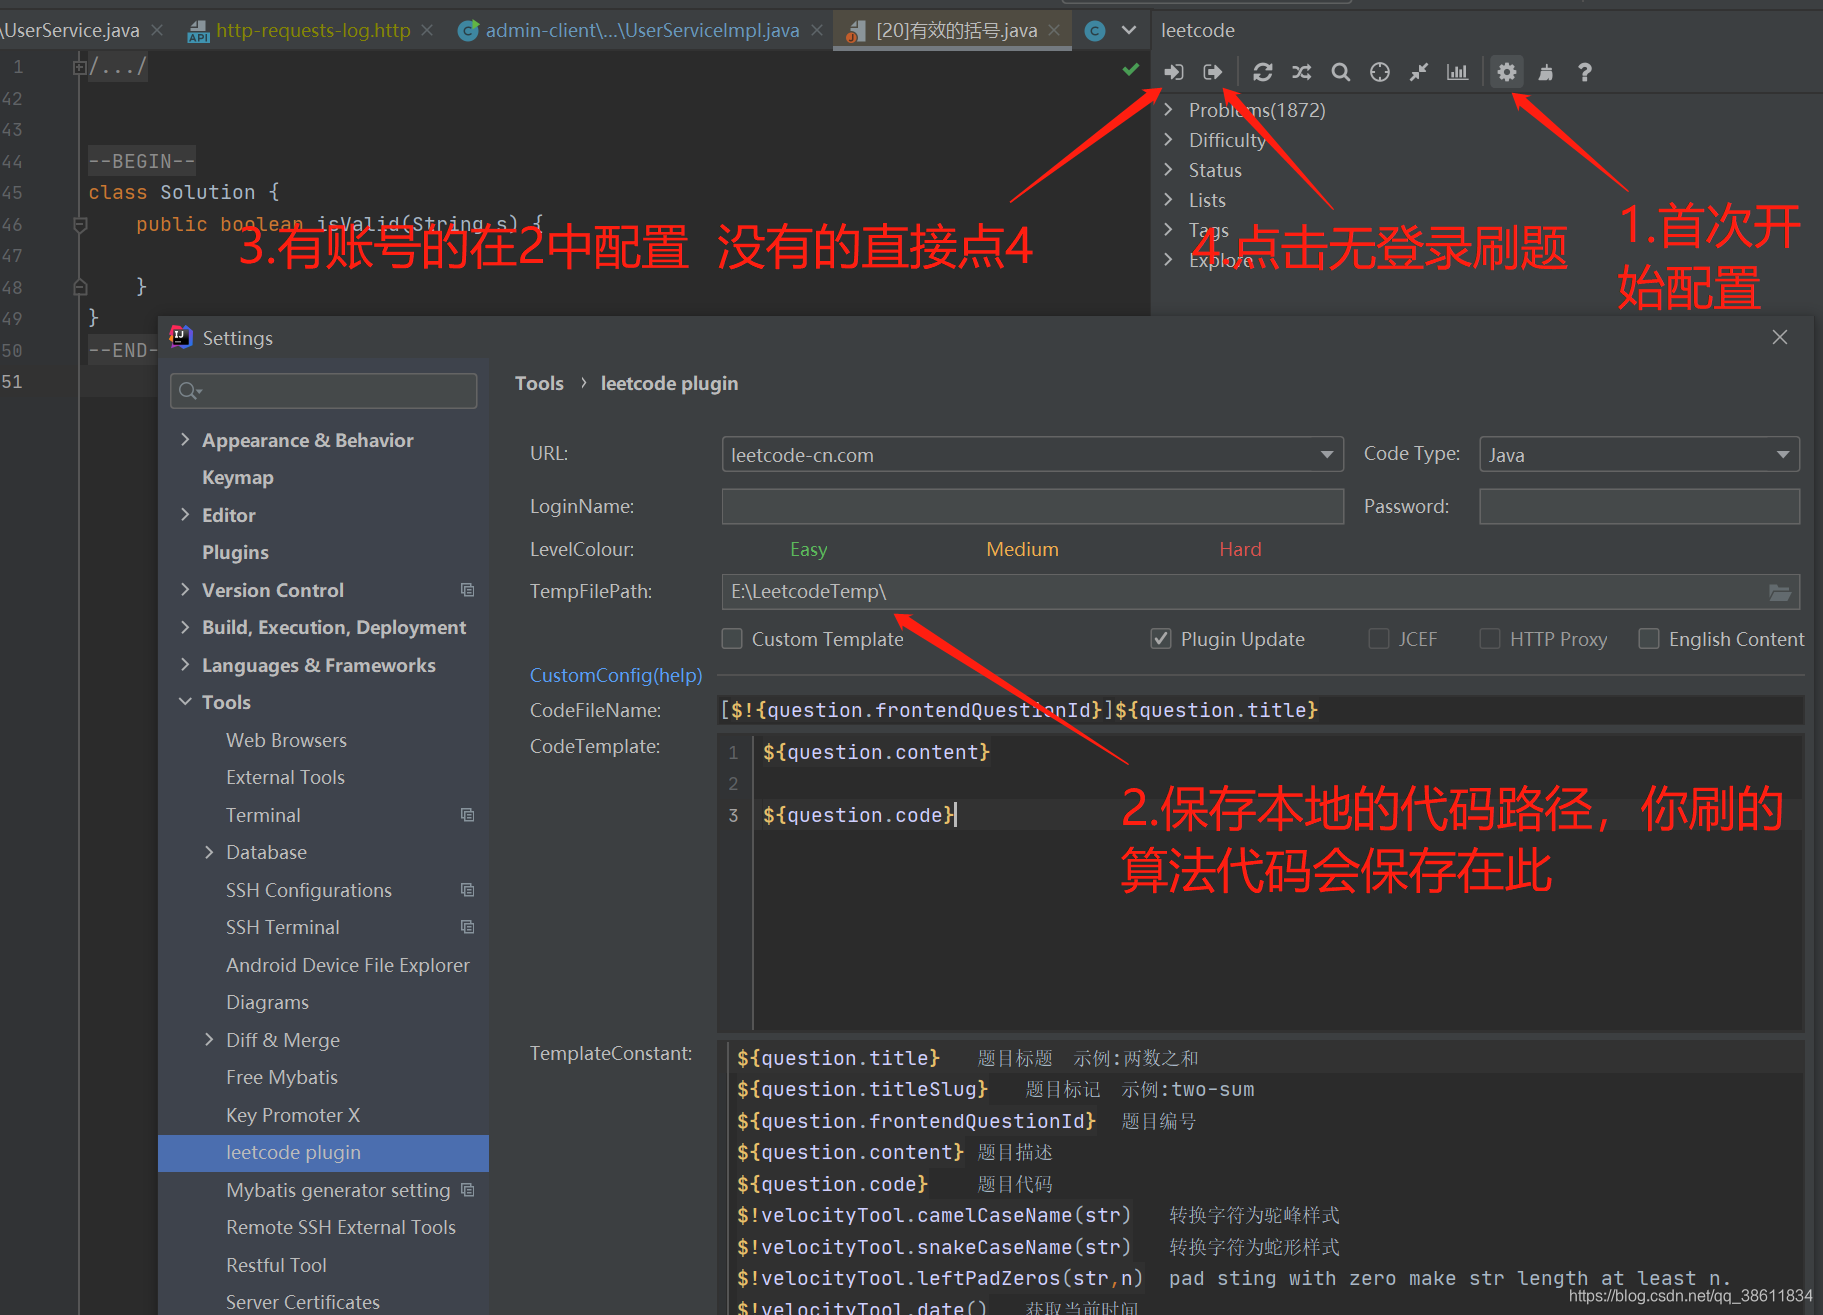
Task: Expand Appearance & Behavior settings
Action: (x=185, y=440)
